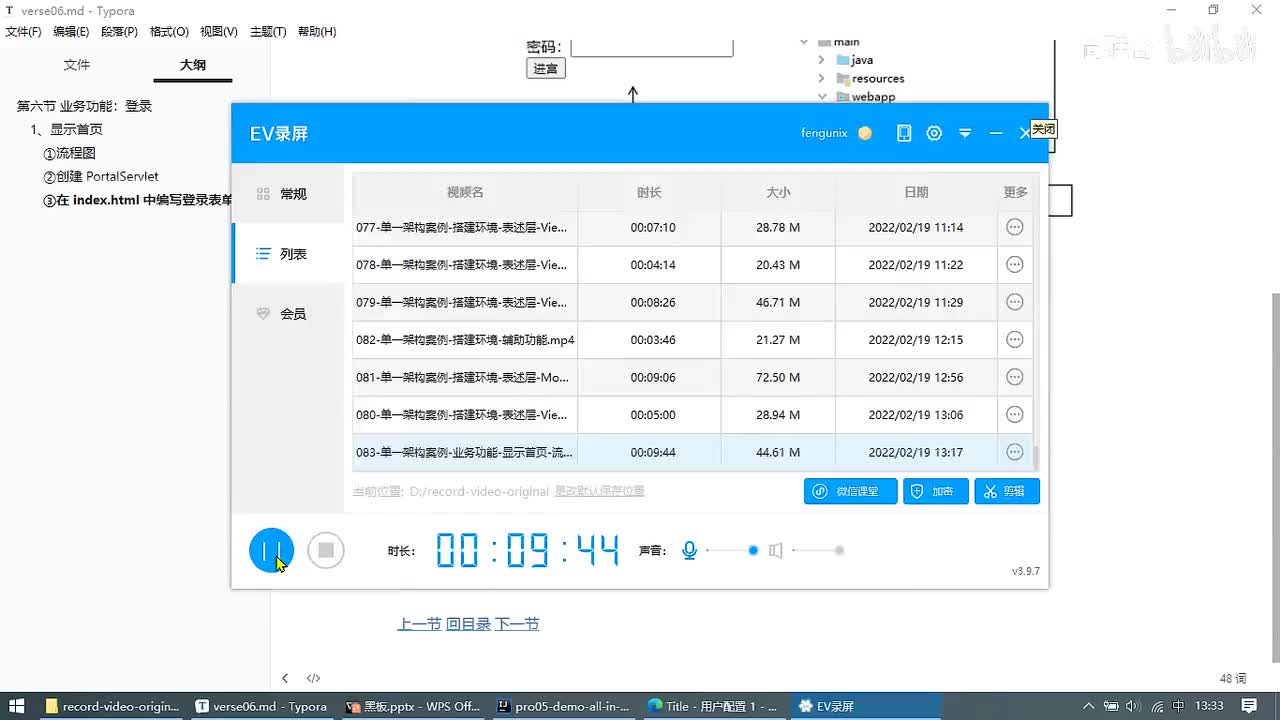Click the 微信课堂 button
This screenshot has height=720, width=1280.
click(850, 491)
